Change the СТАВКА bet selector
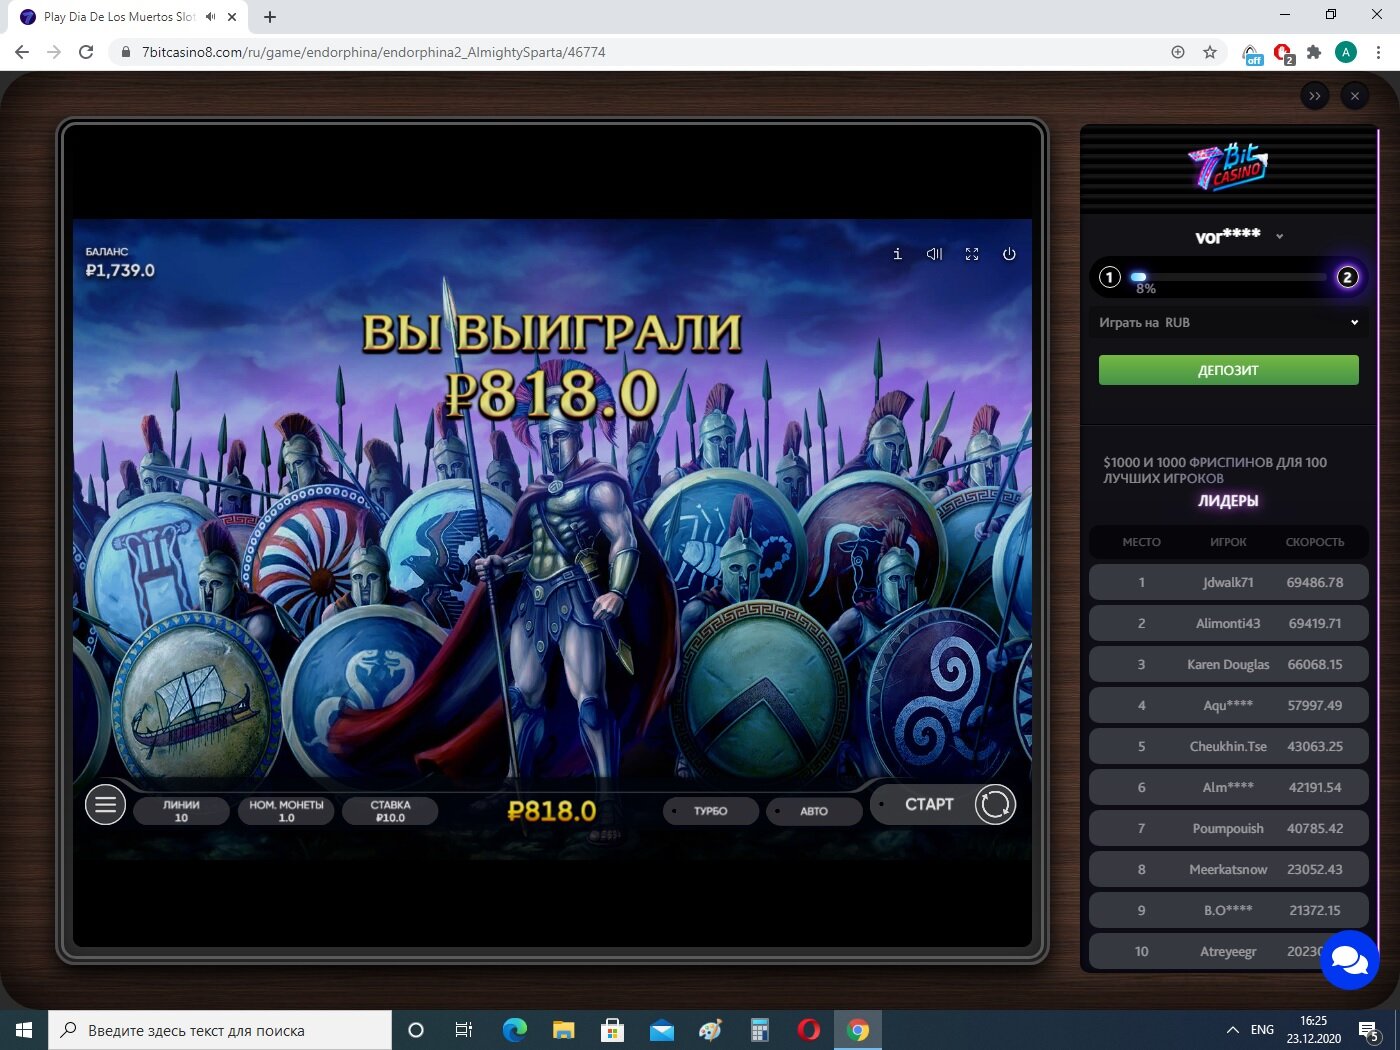The height and width of the screenshot is (1050, 1400). pyautogui.click(x=390, y=811)
